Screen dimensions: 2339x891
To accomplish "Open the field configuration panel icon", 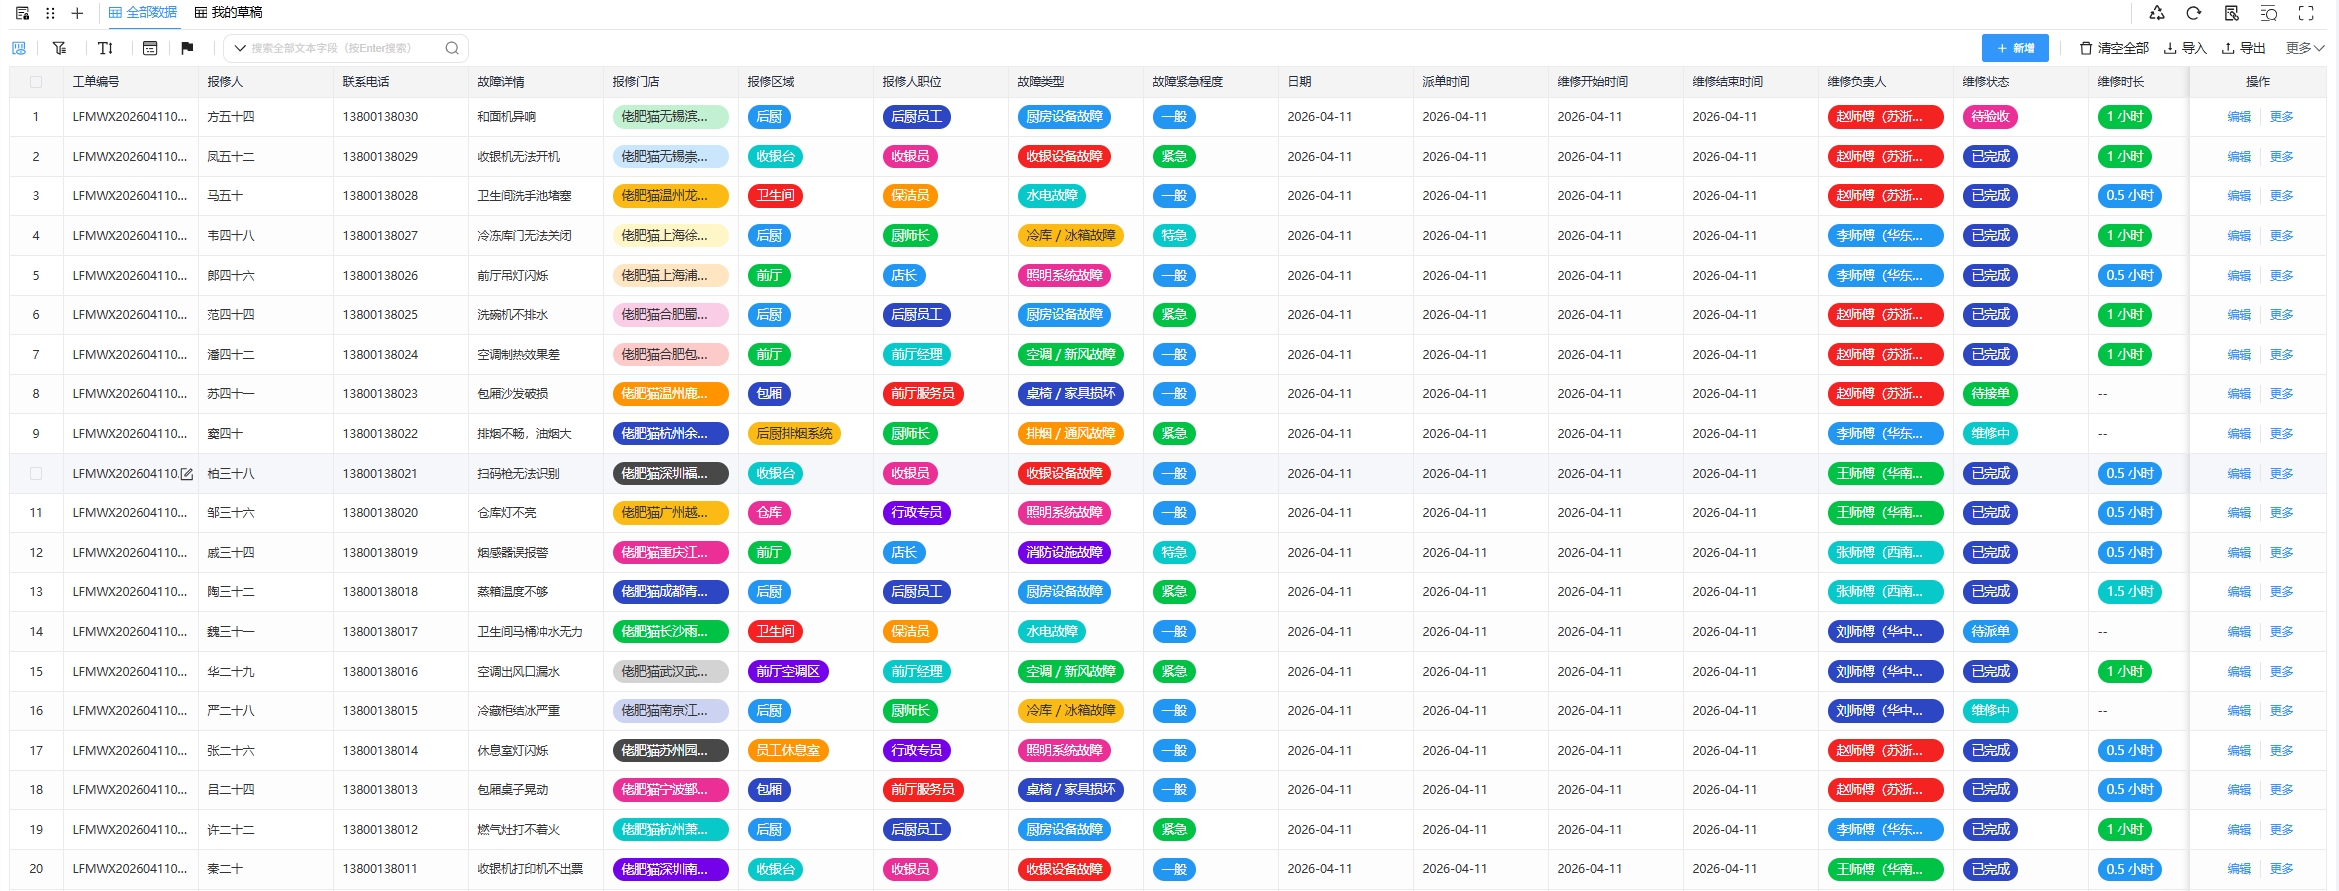I will click(x=150, y=48).
